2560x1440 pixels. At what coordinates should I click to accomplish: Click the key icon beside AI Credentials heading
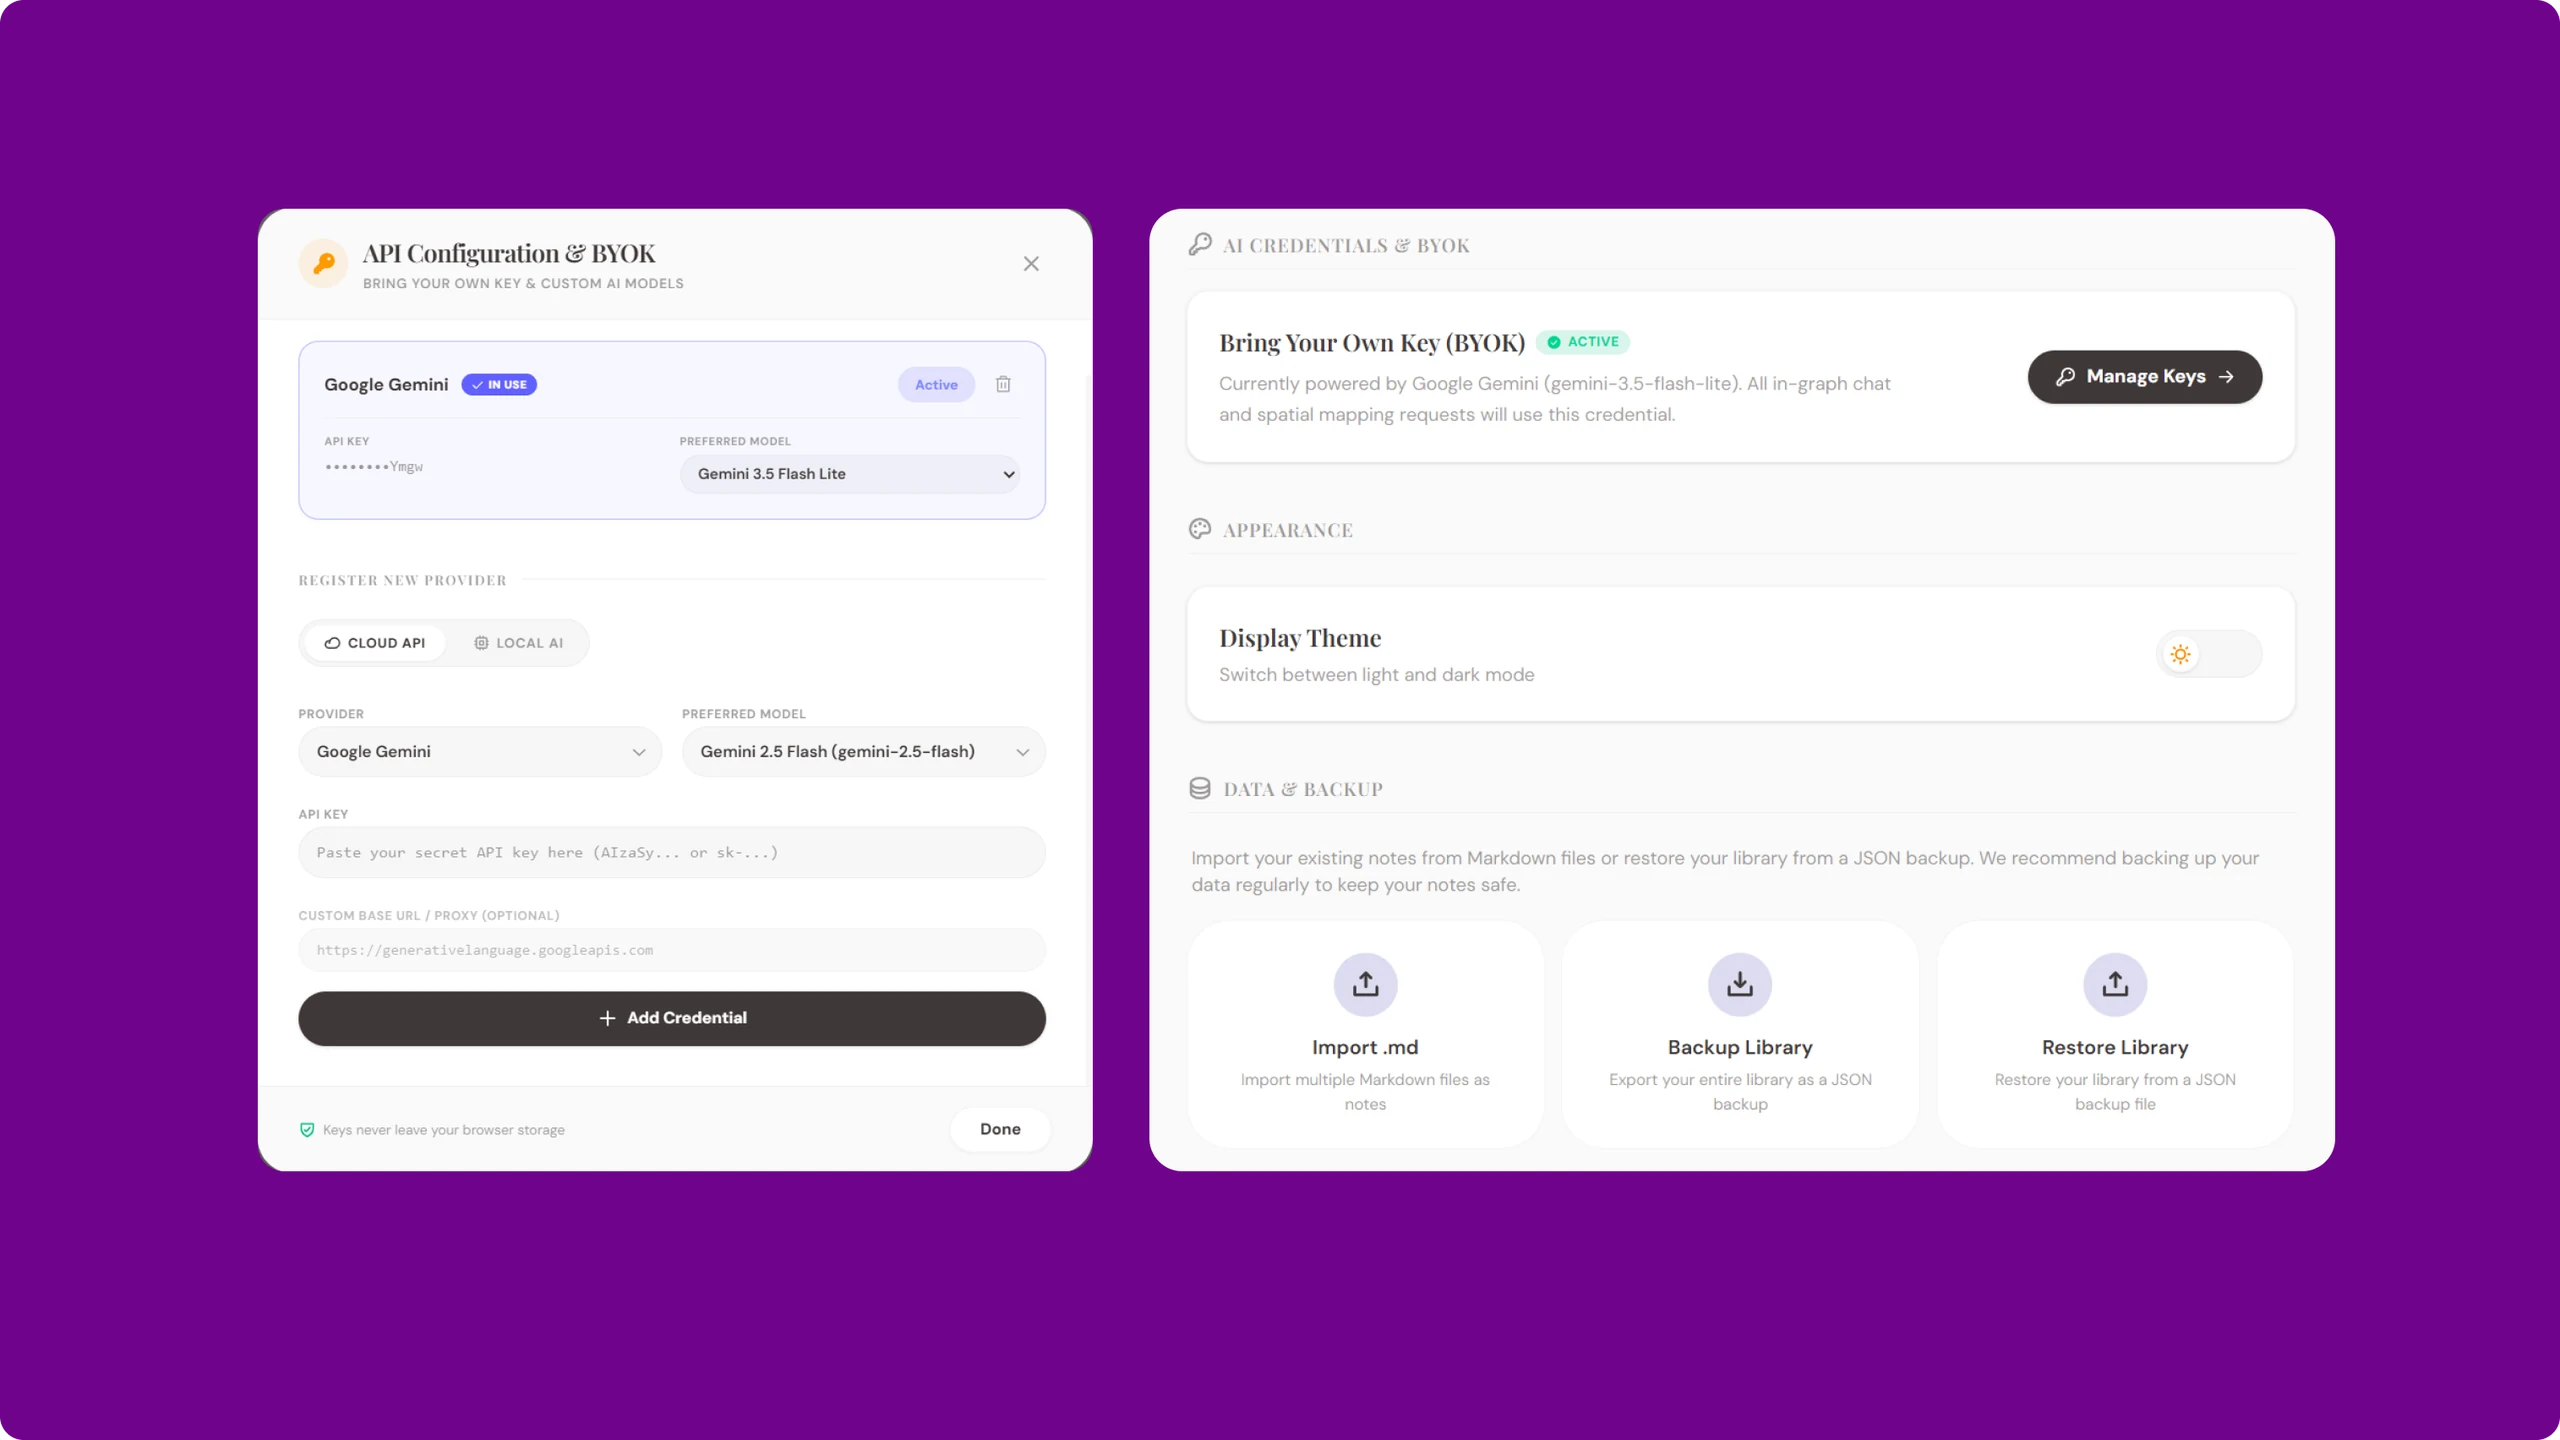(1200, 245)
